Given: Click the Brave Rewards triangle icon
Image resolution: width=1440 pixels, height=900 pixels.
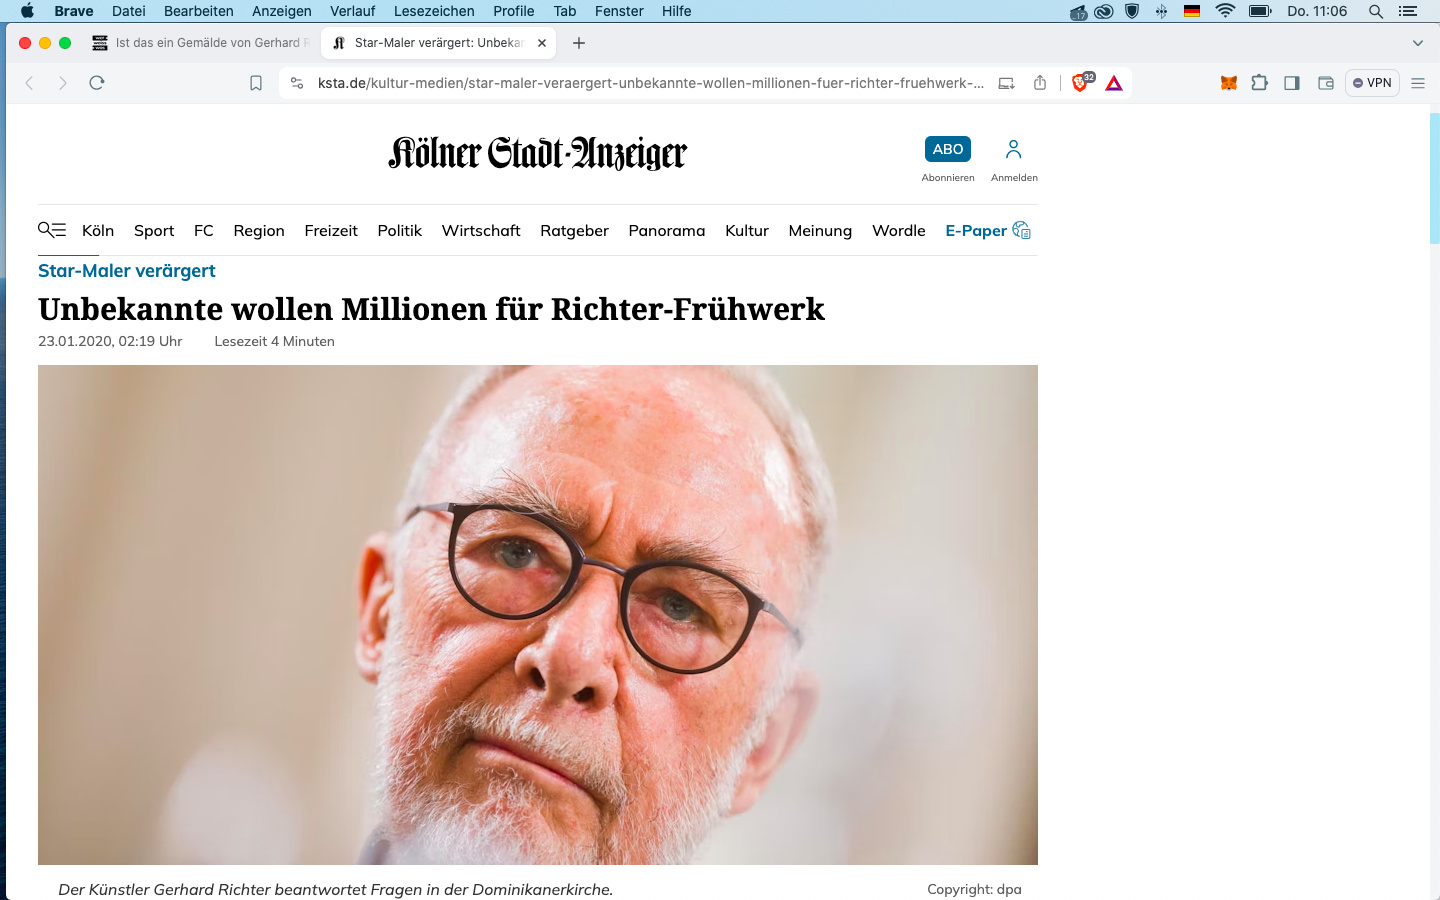Looking at the screenshot, I should coord(1114,83).
